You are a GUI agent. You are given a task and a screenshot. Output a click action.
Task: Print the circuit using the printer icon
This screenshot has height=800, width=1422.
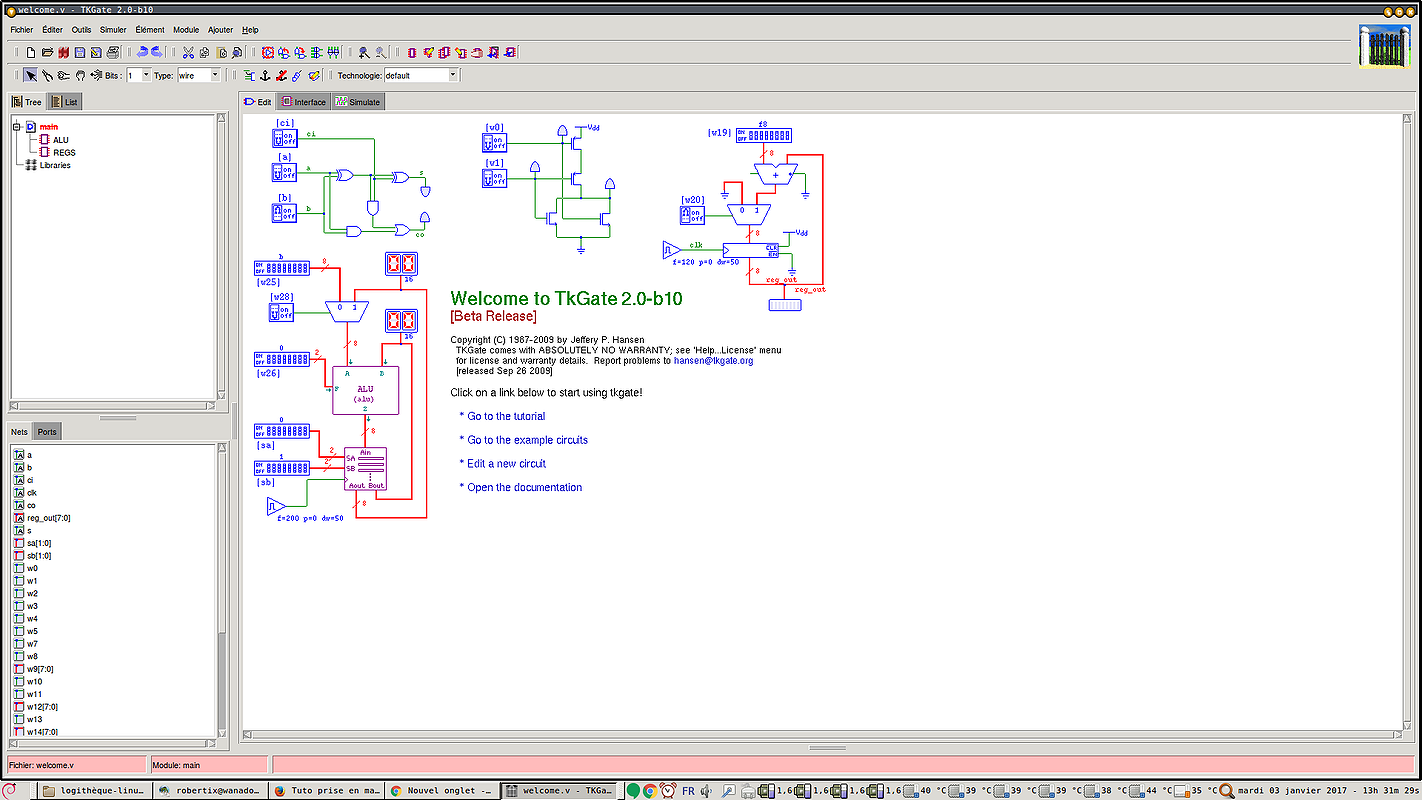coord(112,52)
